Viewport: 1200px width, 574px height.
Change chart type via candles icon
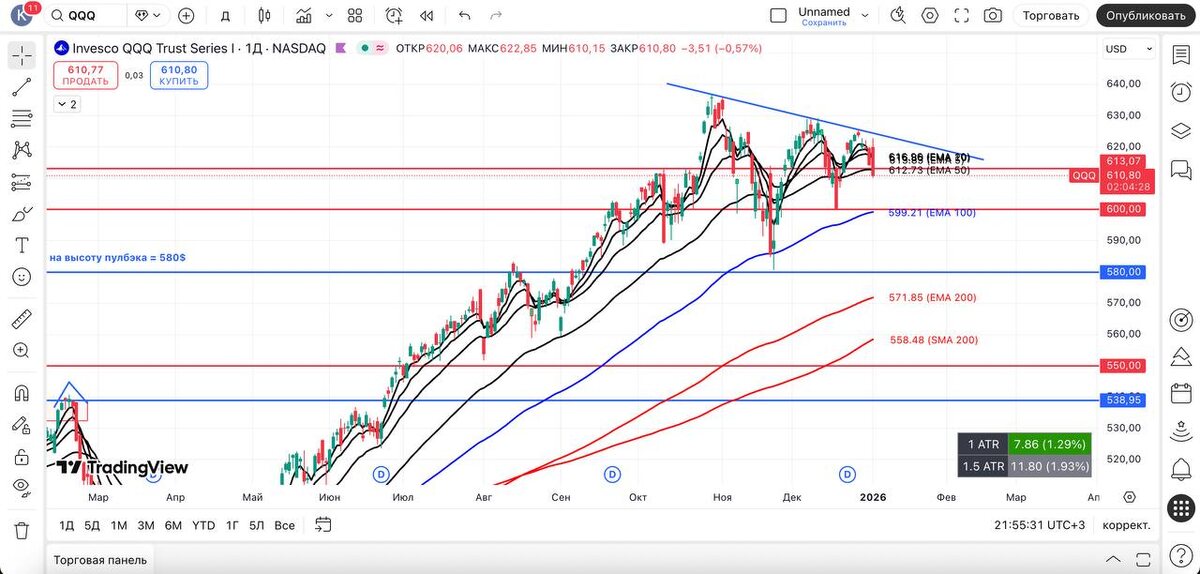pos(264,15)
